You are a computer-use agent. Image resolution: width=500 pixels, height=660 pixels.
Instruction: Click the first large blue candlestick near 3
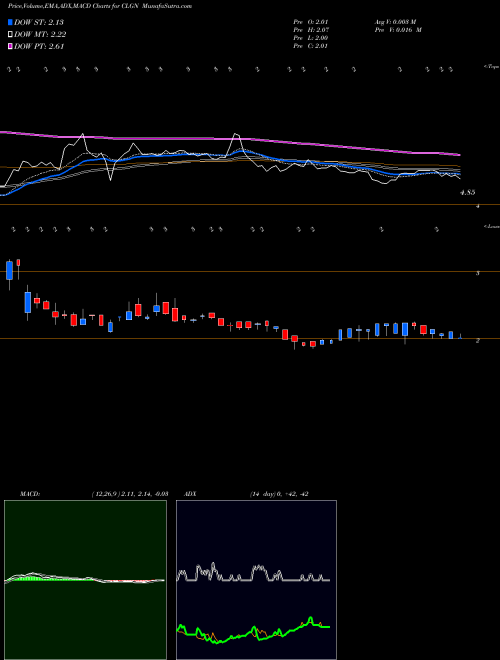(x=10, y=270)
